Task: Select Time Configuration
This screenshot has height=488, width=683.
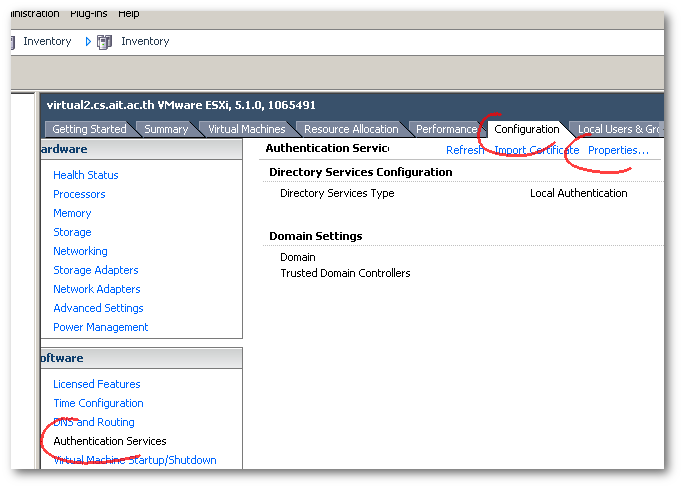Action: pos(98,403)
